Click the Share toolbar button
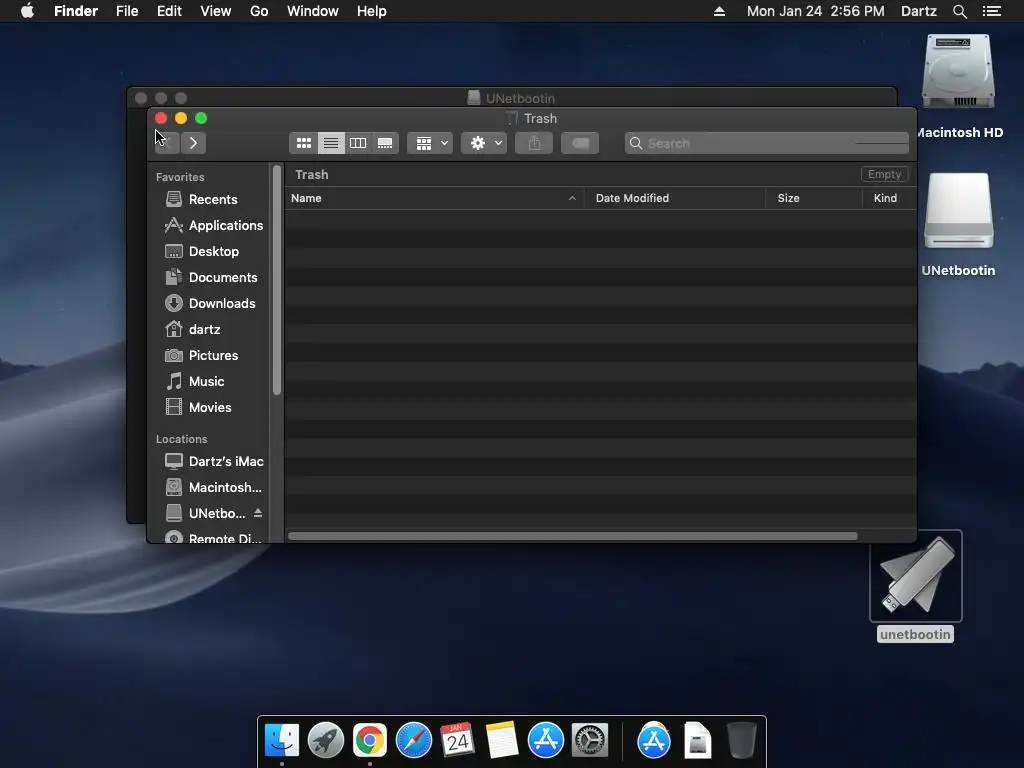Screen dimensions: 1024x768 tap(534, 143)
